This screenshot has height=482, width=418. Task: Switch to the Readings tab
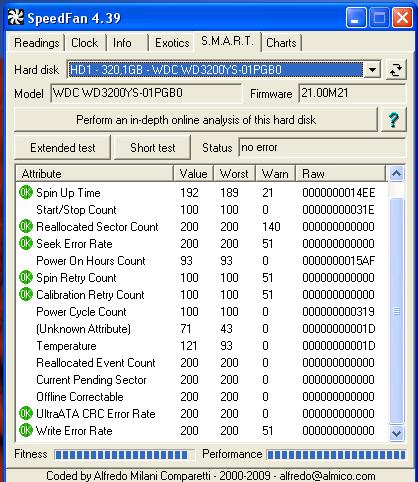[37, 43]
